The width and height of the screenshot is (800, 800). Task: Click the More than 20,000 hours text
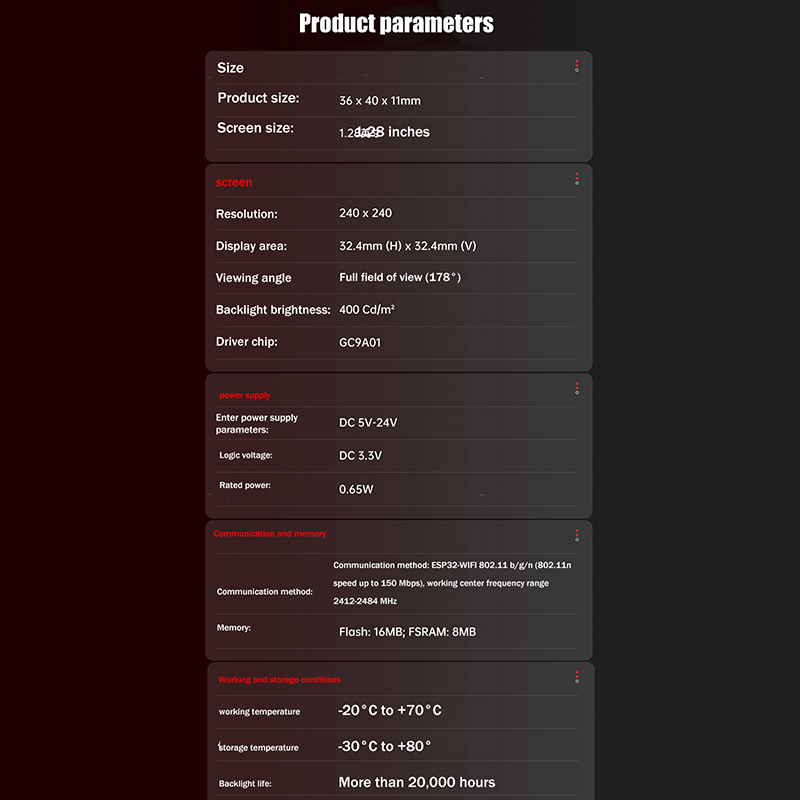point(417,782)
